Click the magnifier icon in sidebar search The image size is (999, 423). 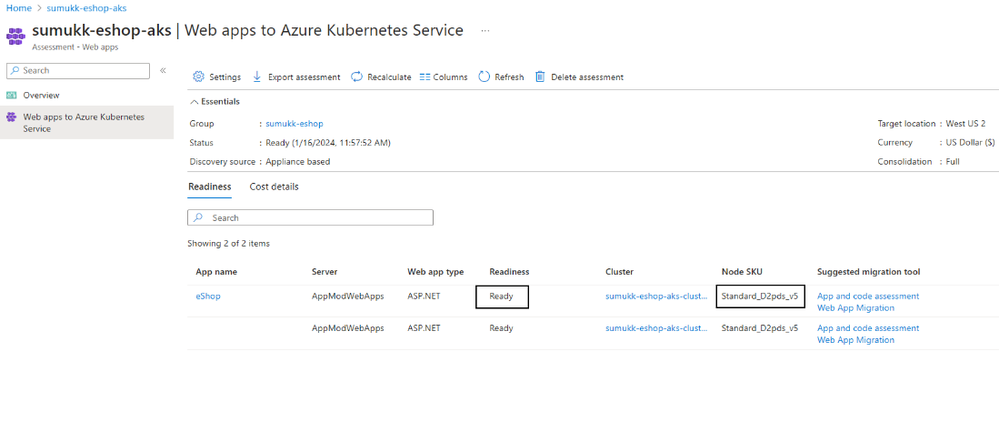15,70
